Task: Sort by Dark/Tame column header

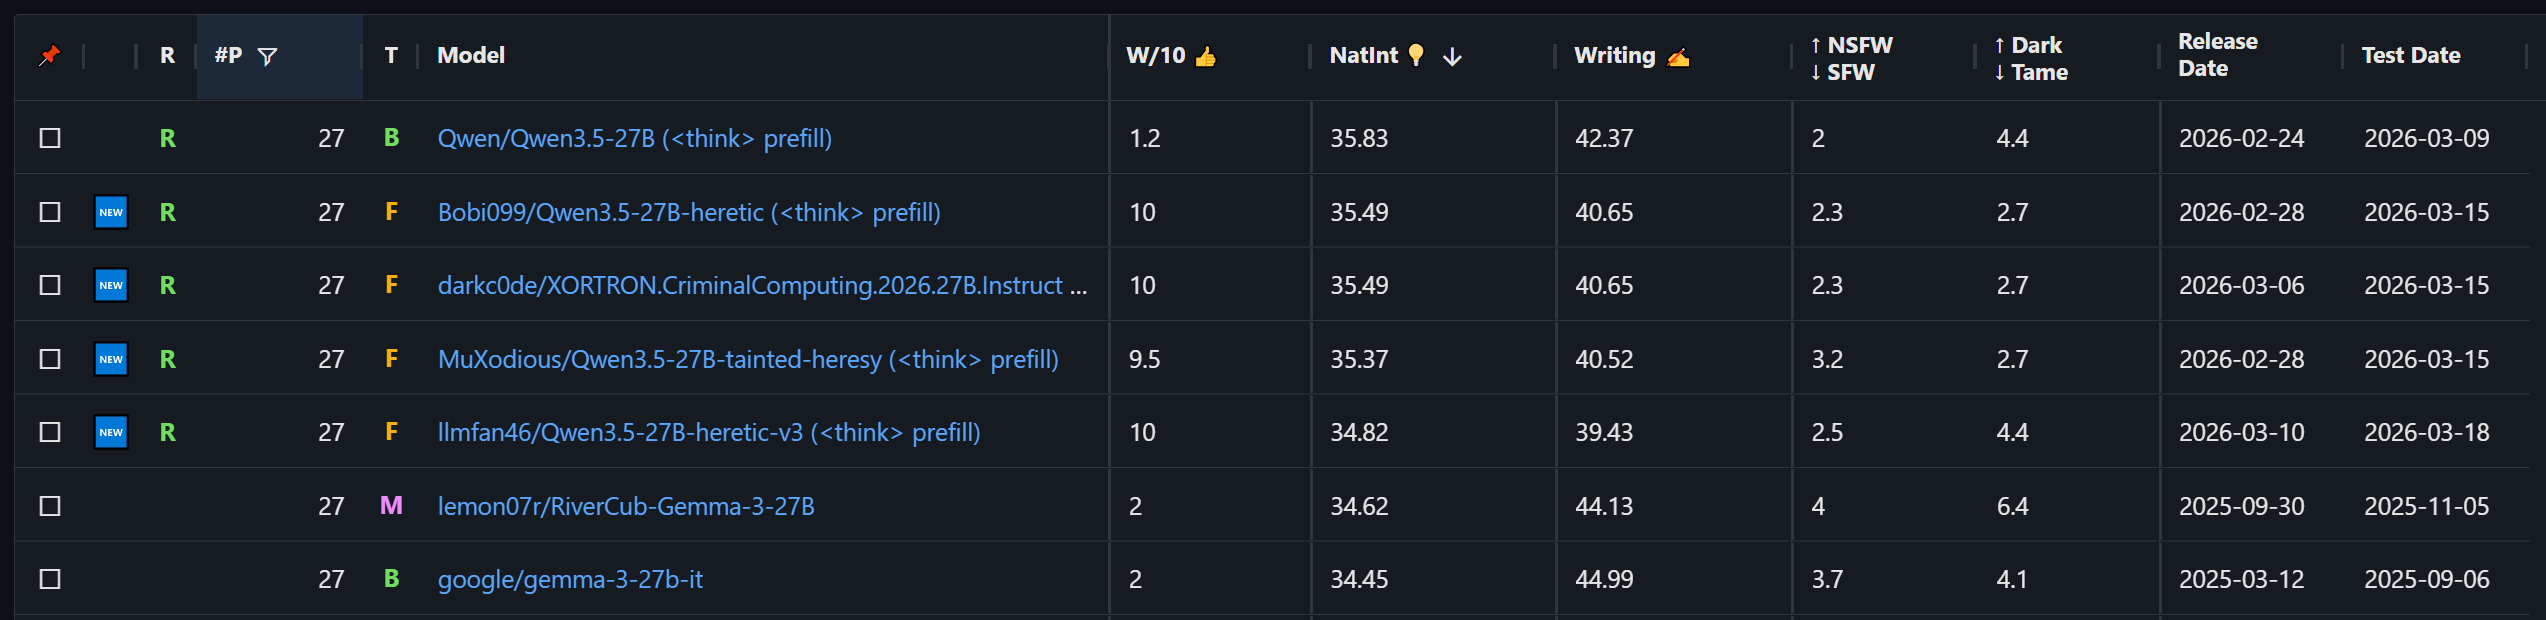Action: click(x=2030, y=58)
